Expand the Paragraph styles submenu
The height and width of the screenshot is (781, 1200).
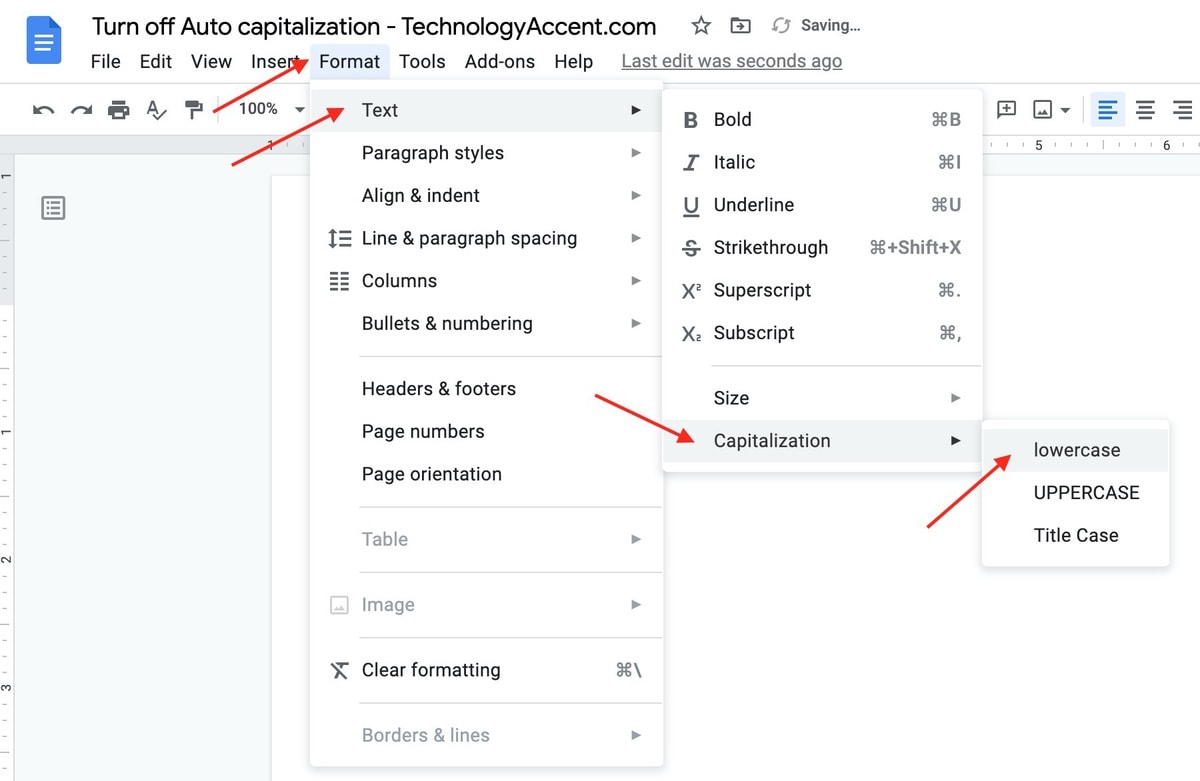tap(433, 152)
